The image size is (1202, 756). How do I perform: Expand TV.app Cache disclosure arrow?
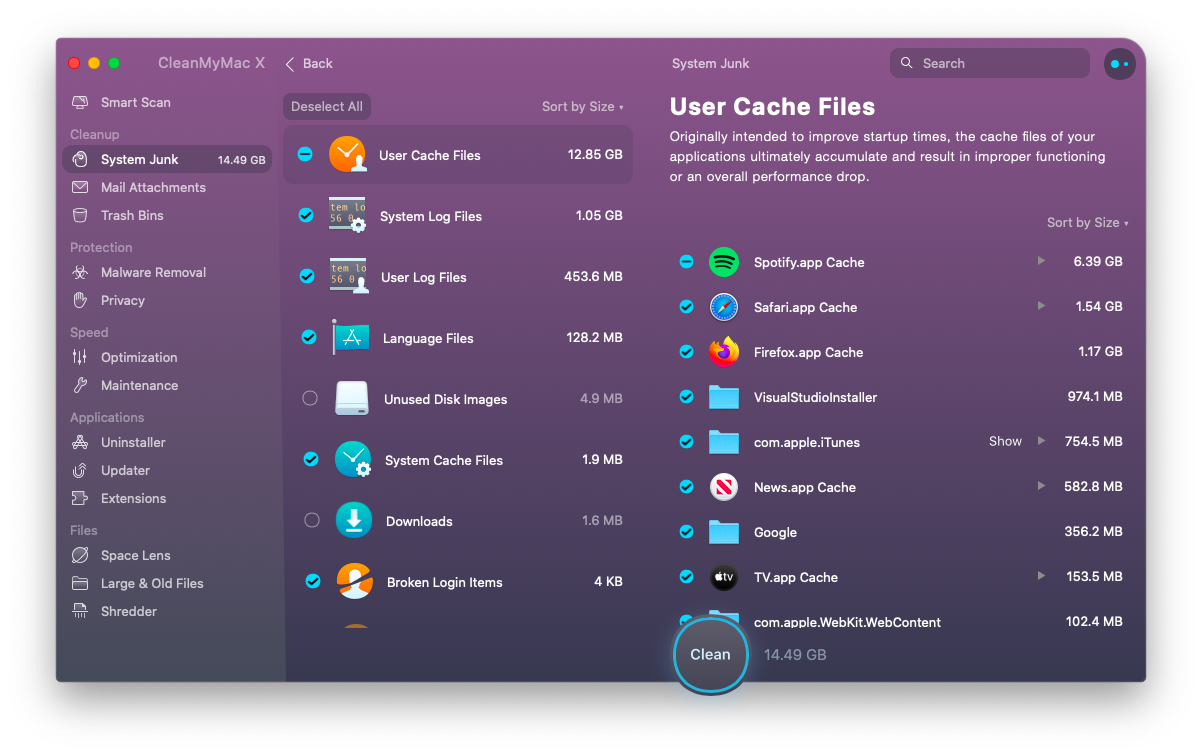click(x=1041, y=576)
